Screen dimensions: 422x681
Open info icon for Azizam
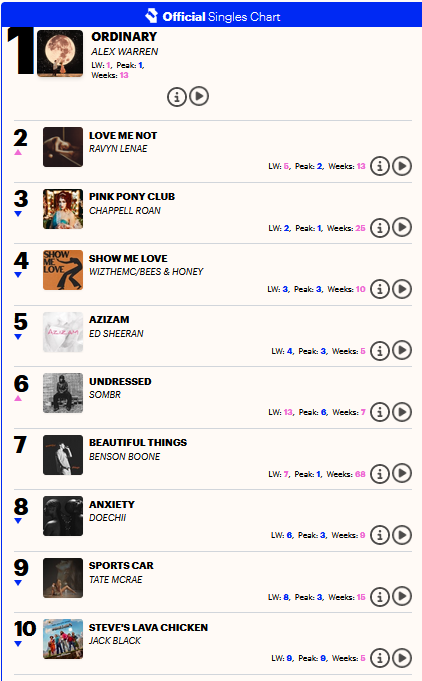pos(380,350)
